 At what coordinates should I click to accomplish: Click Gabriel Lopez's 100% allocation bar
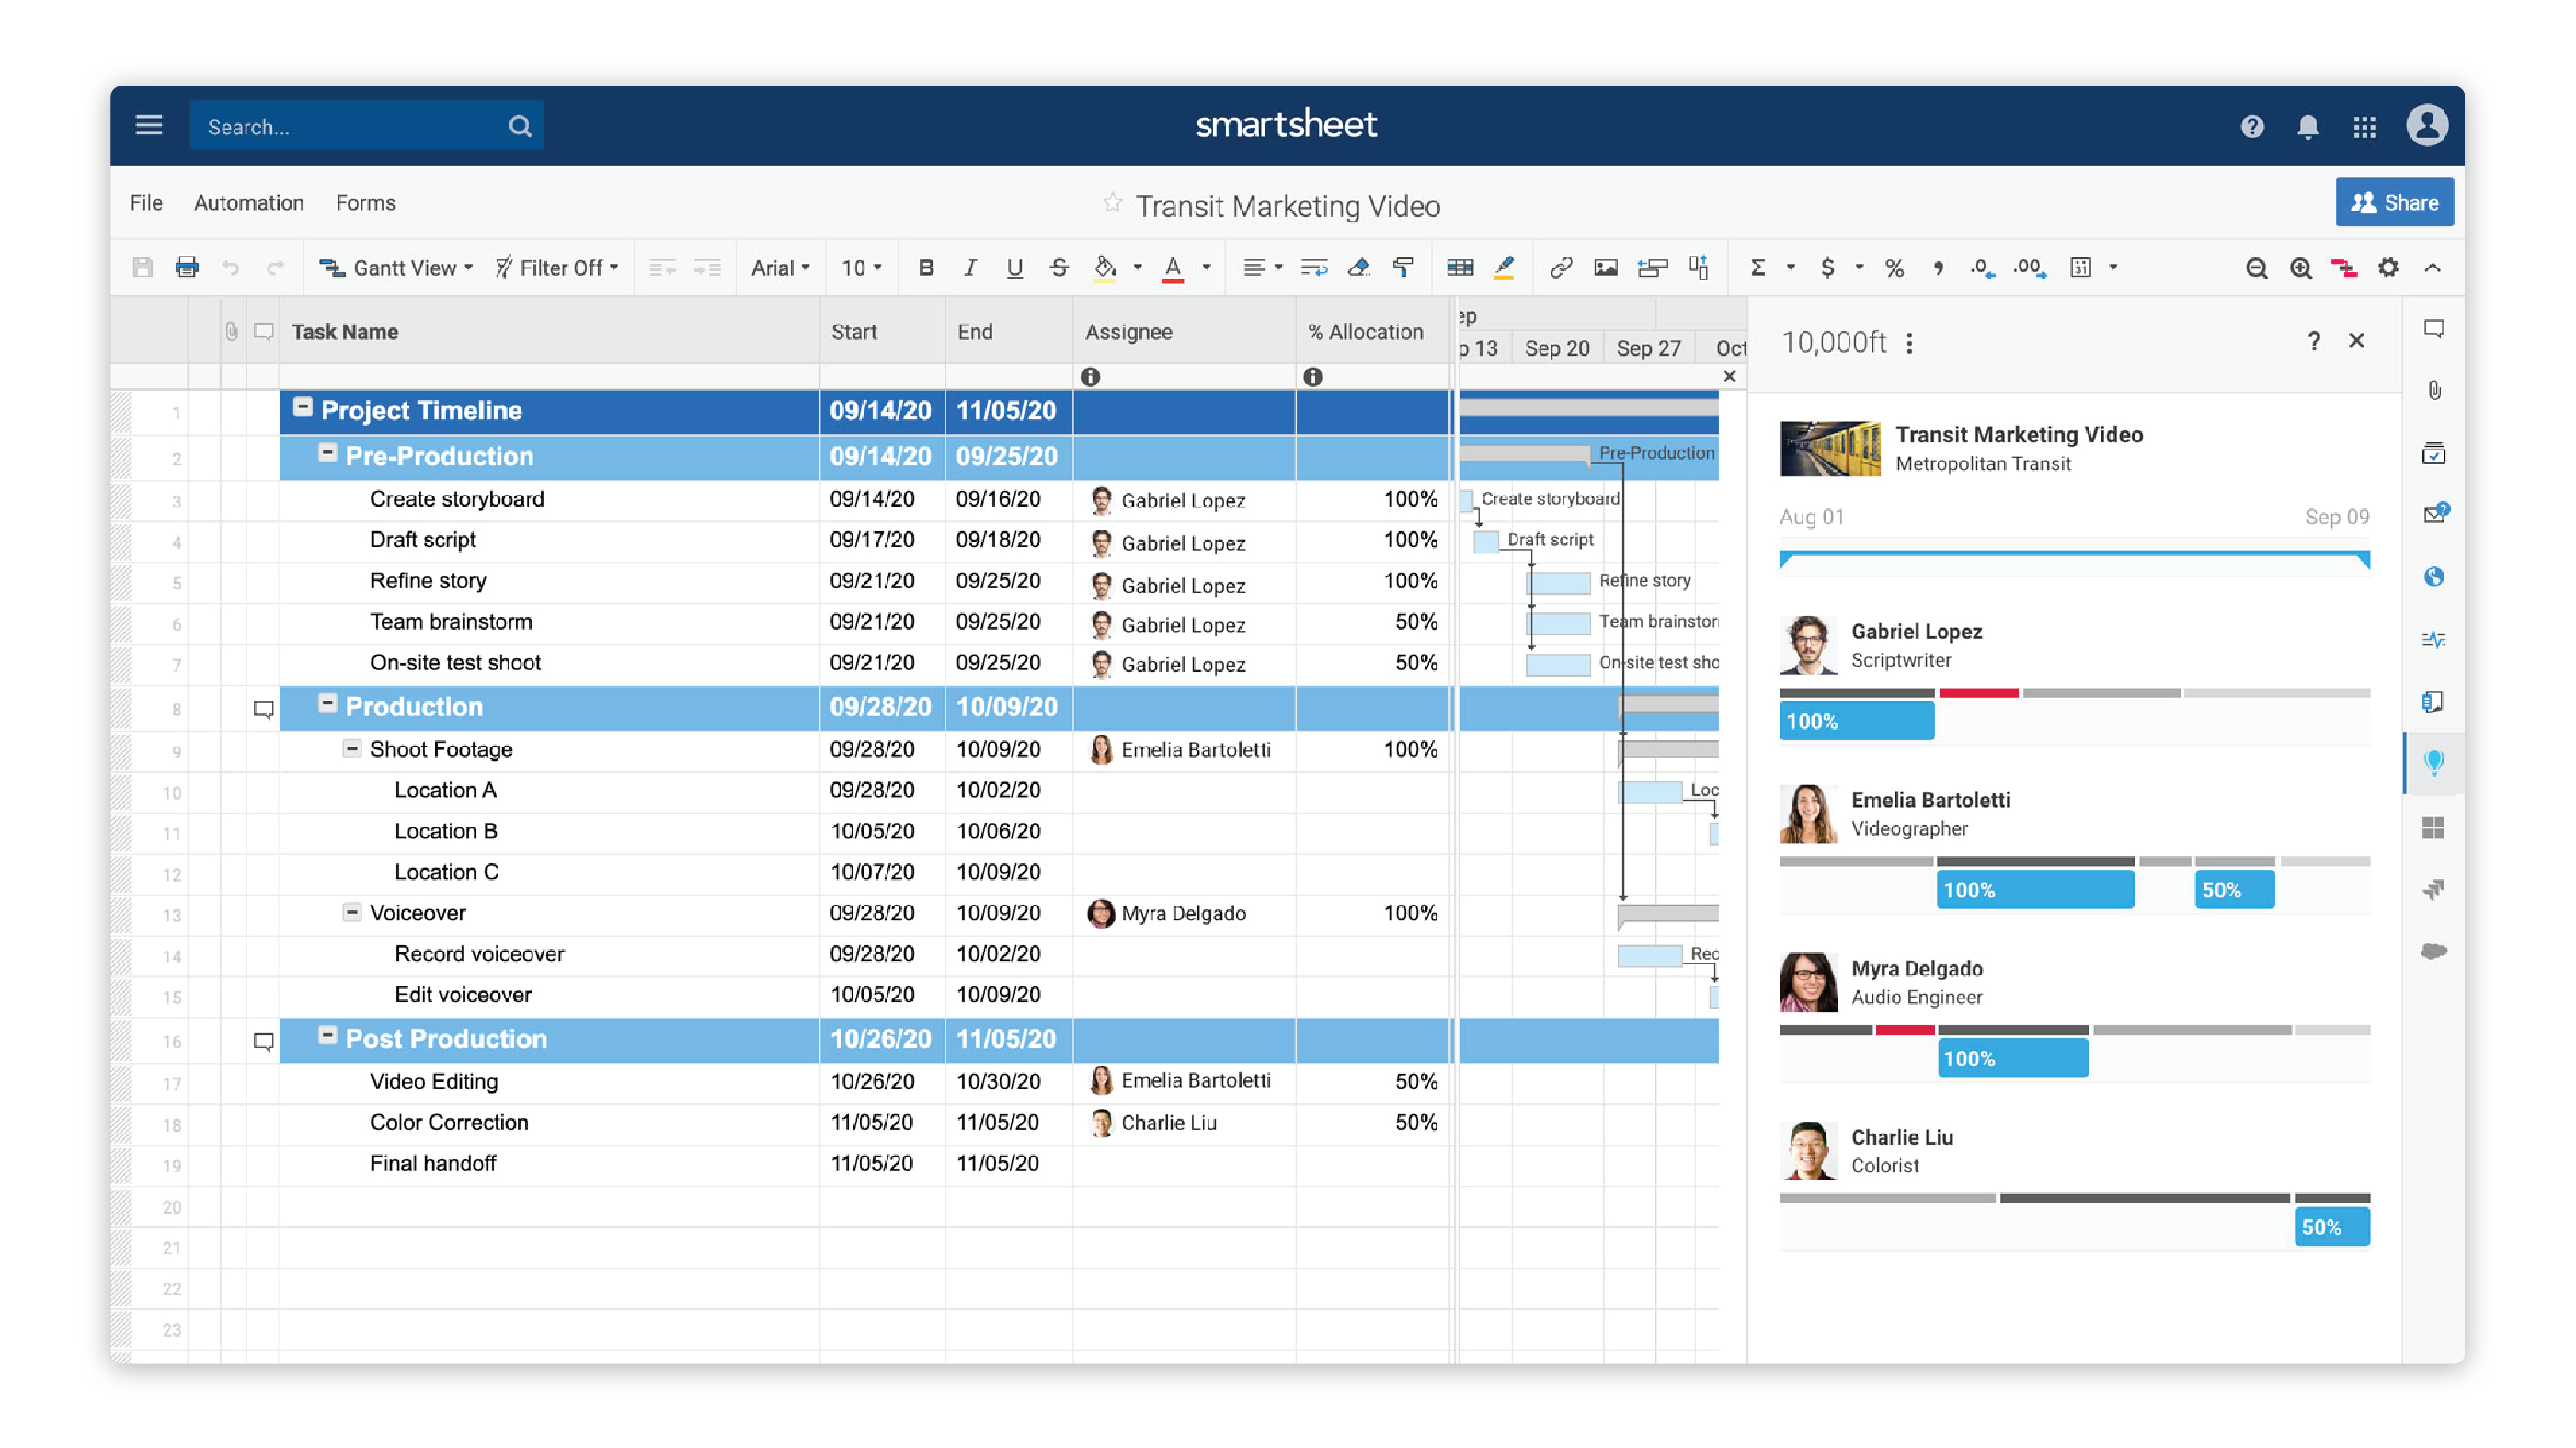click(x=1855, y=721)
